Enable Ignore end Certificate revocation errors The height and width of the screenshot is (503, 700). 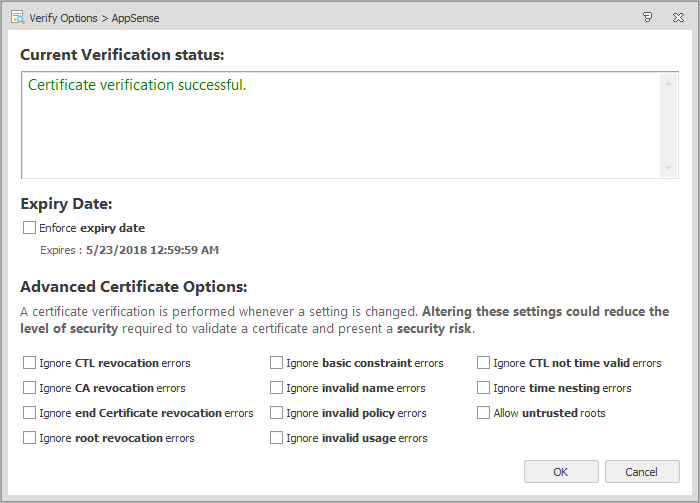30,413
